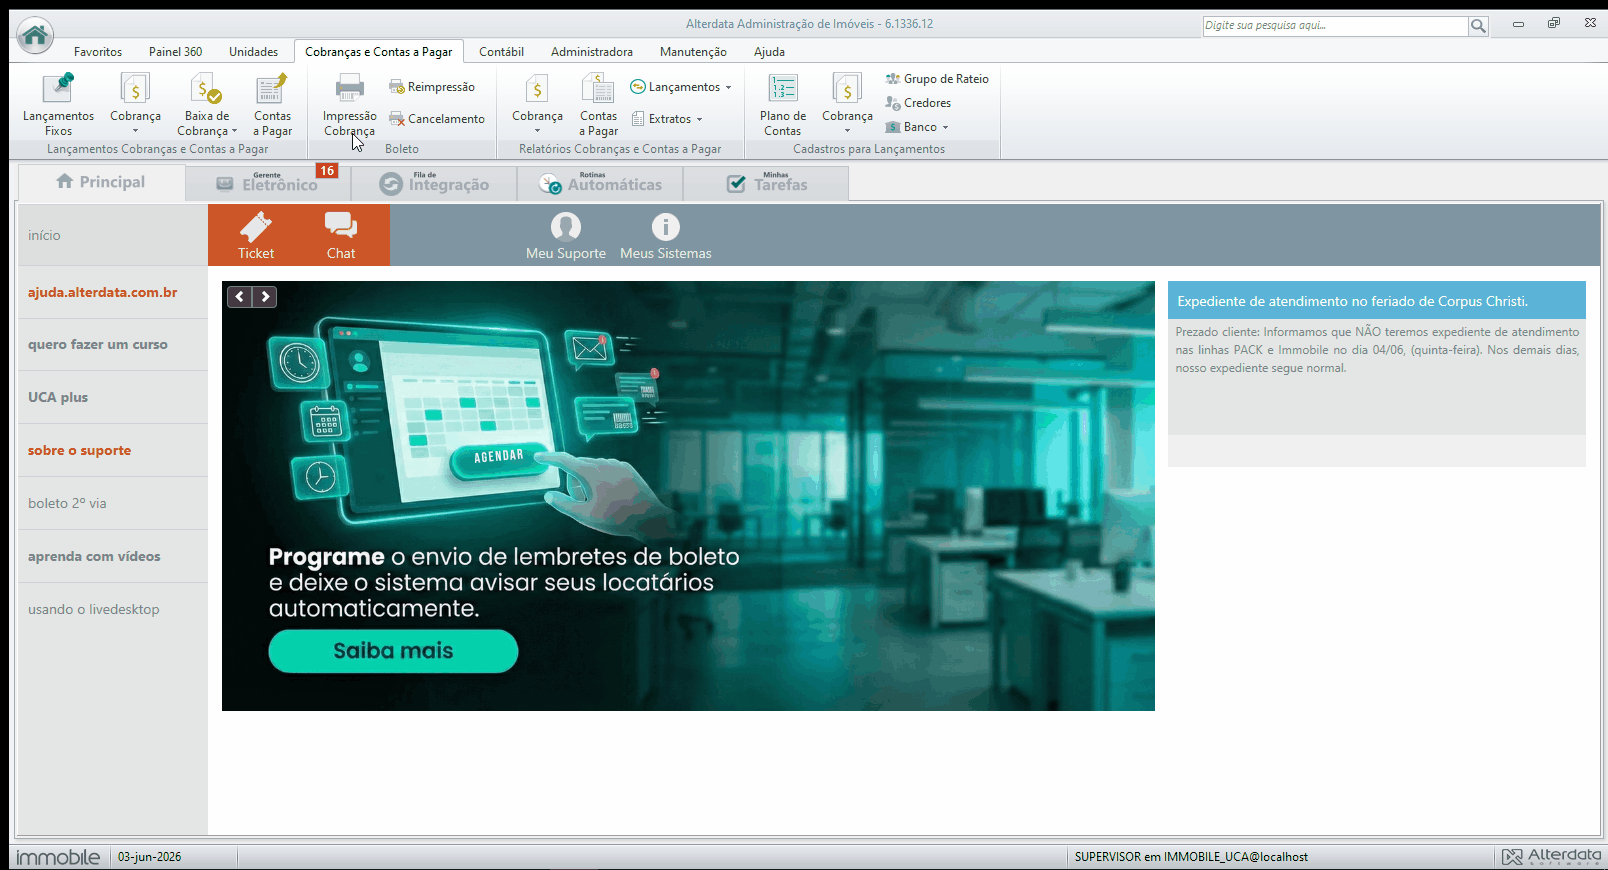This screenshot has width=1608, height=870.
Task: Click Cancelamento boleto option
Action: point(437,119)
